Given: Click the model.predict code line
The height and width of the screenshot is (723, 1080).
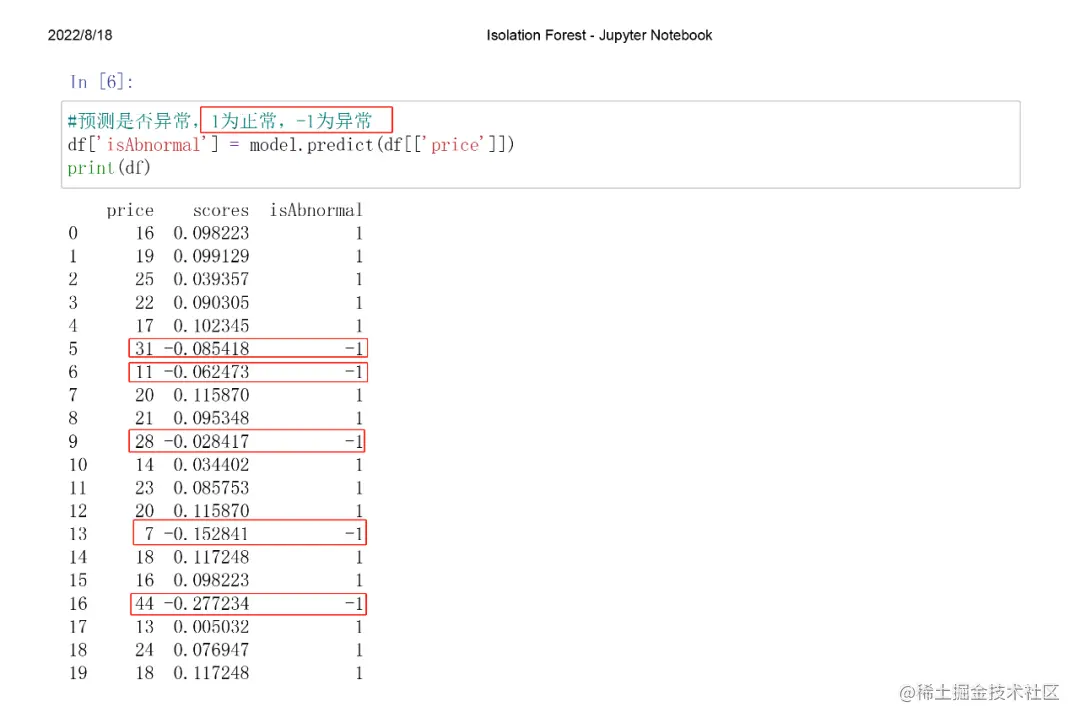Looking at the screenshot, I should tap(291, 145).
